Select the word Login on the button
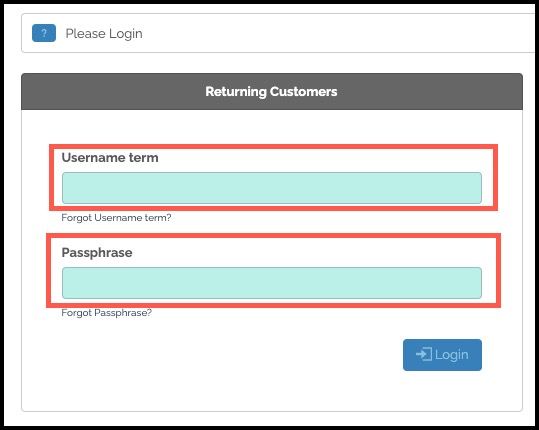Viewport: 539px width, 430px height. point(452,355)
